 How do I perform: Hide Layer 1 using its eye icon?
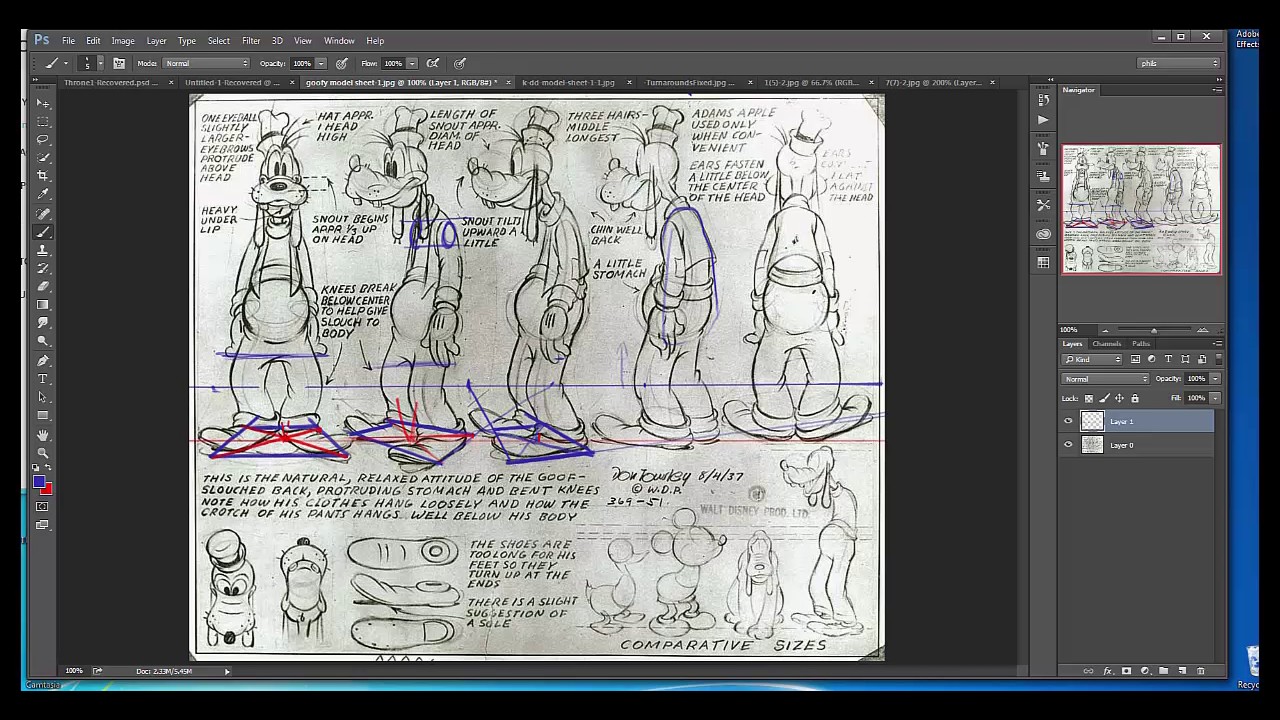(x=1068, y=421)
